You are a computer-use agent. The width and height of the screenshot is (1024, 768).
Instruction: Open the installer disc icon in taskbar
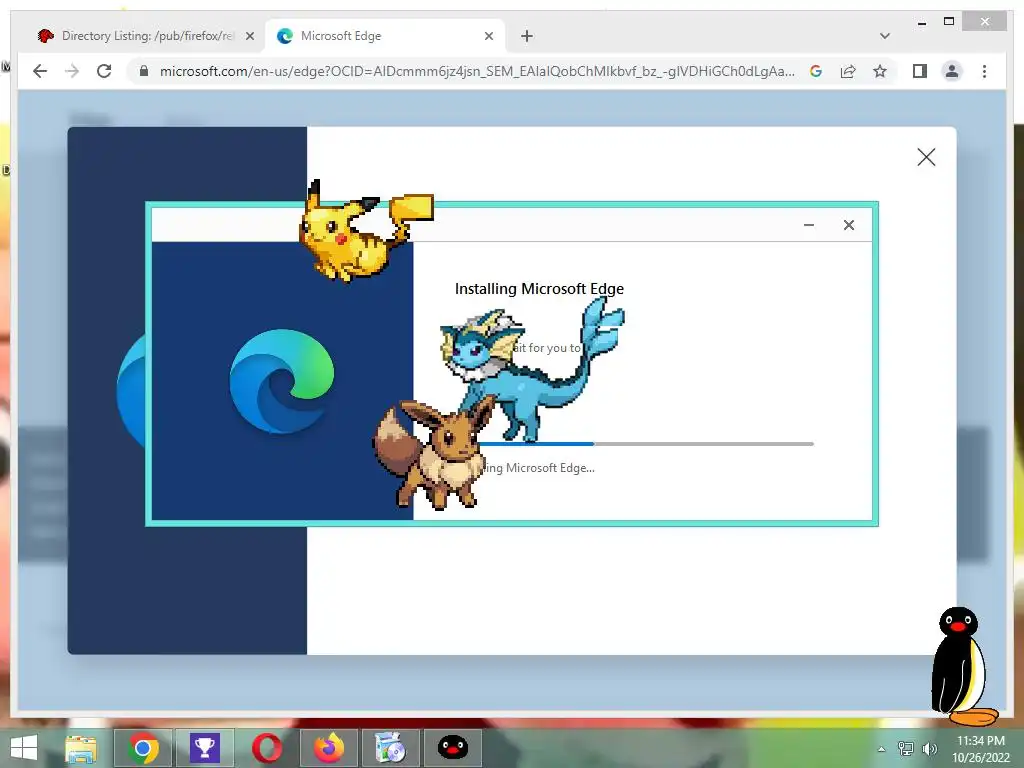[391, 748]
